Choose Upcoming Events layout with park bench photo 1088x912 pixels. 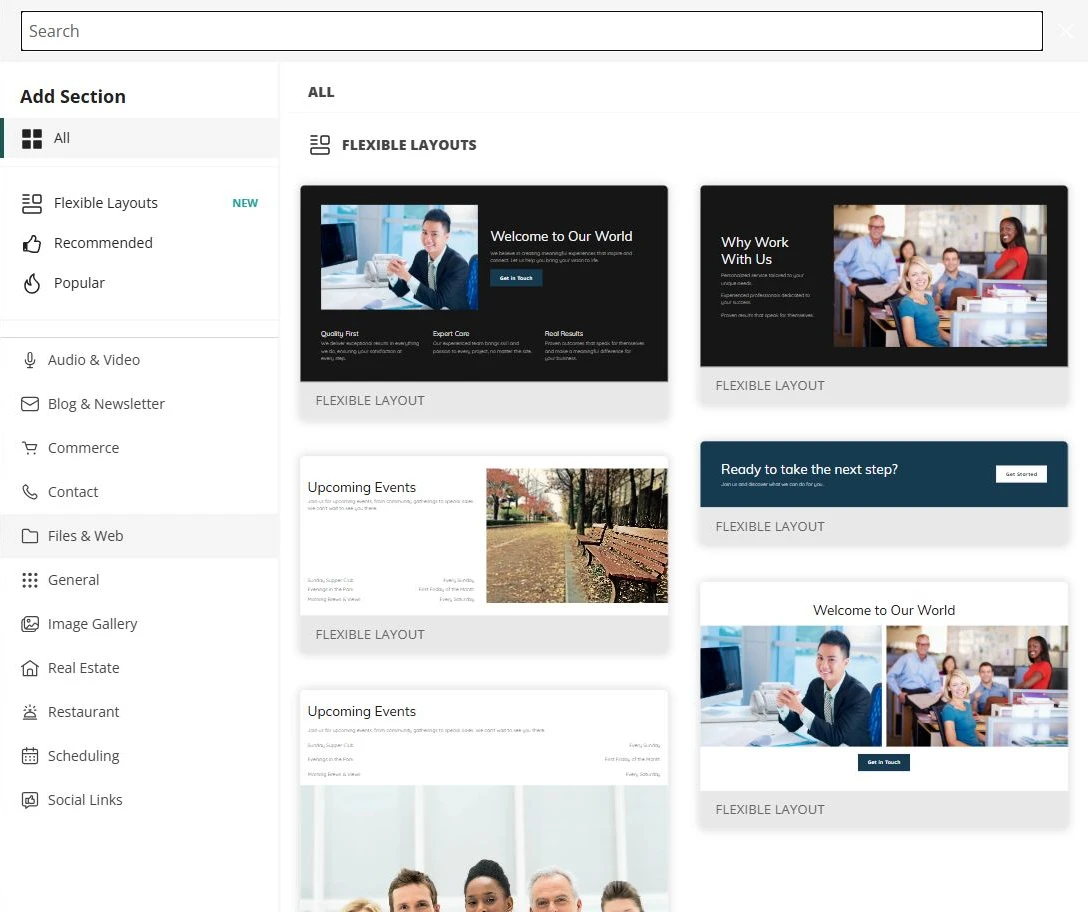[x=484, y=553]
